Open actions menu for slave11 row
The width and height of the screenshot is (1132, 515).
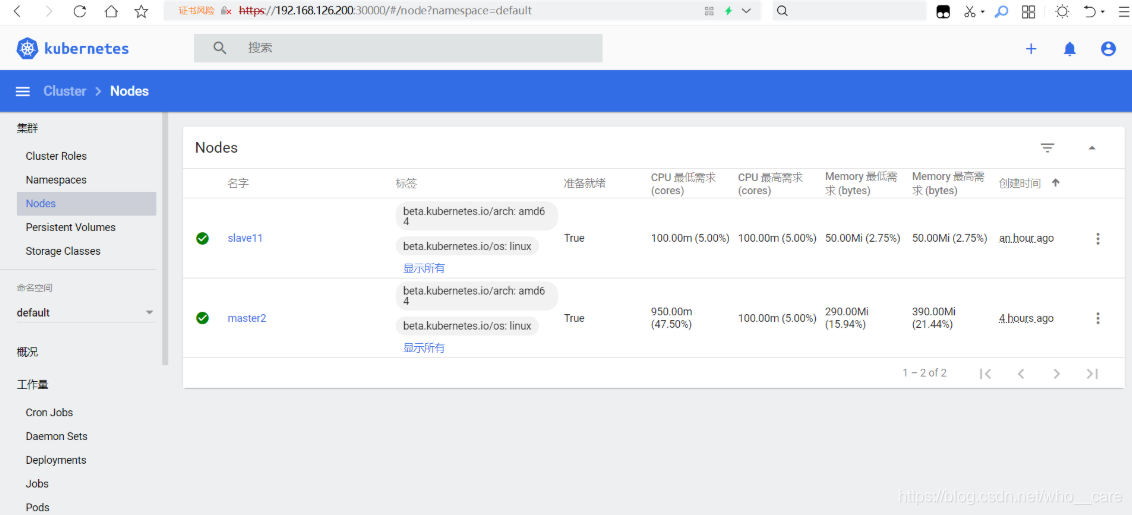(x=1097, y=238)
